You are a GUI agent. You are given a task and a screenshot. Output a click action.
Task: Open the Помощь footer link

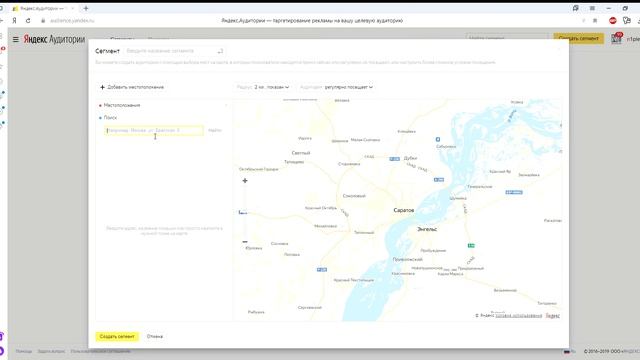(x=24, y=351)
